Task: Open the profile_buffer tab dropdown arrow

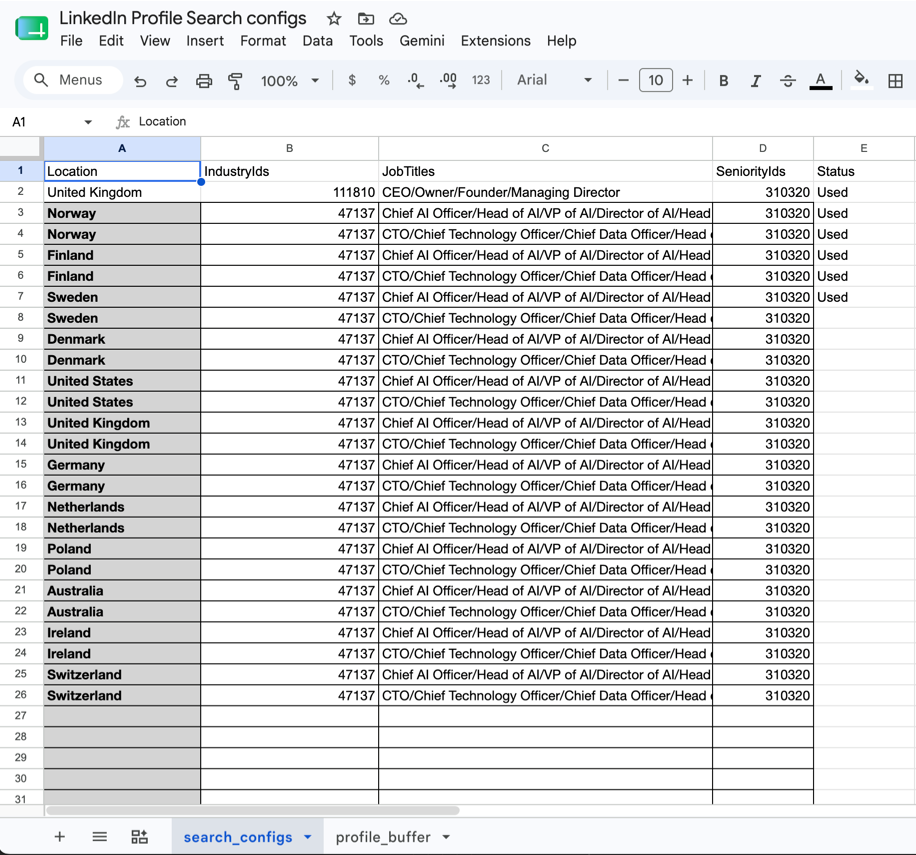Action: coord(446,837)
